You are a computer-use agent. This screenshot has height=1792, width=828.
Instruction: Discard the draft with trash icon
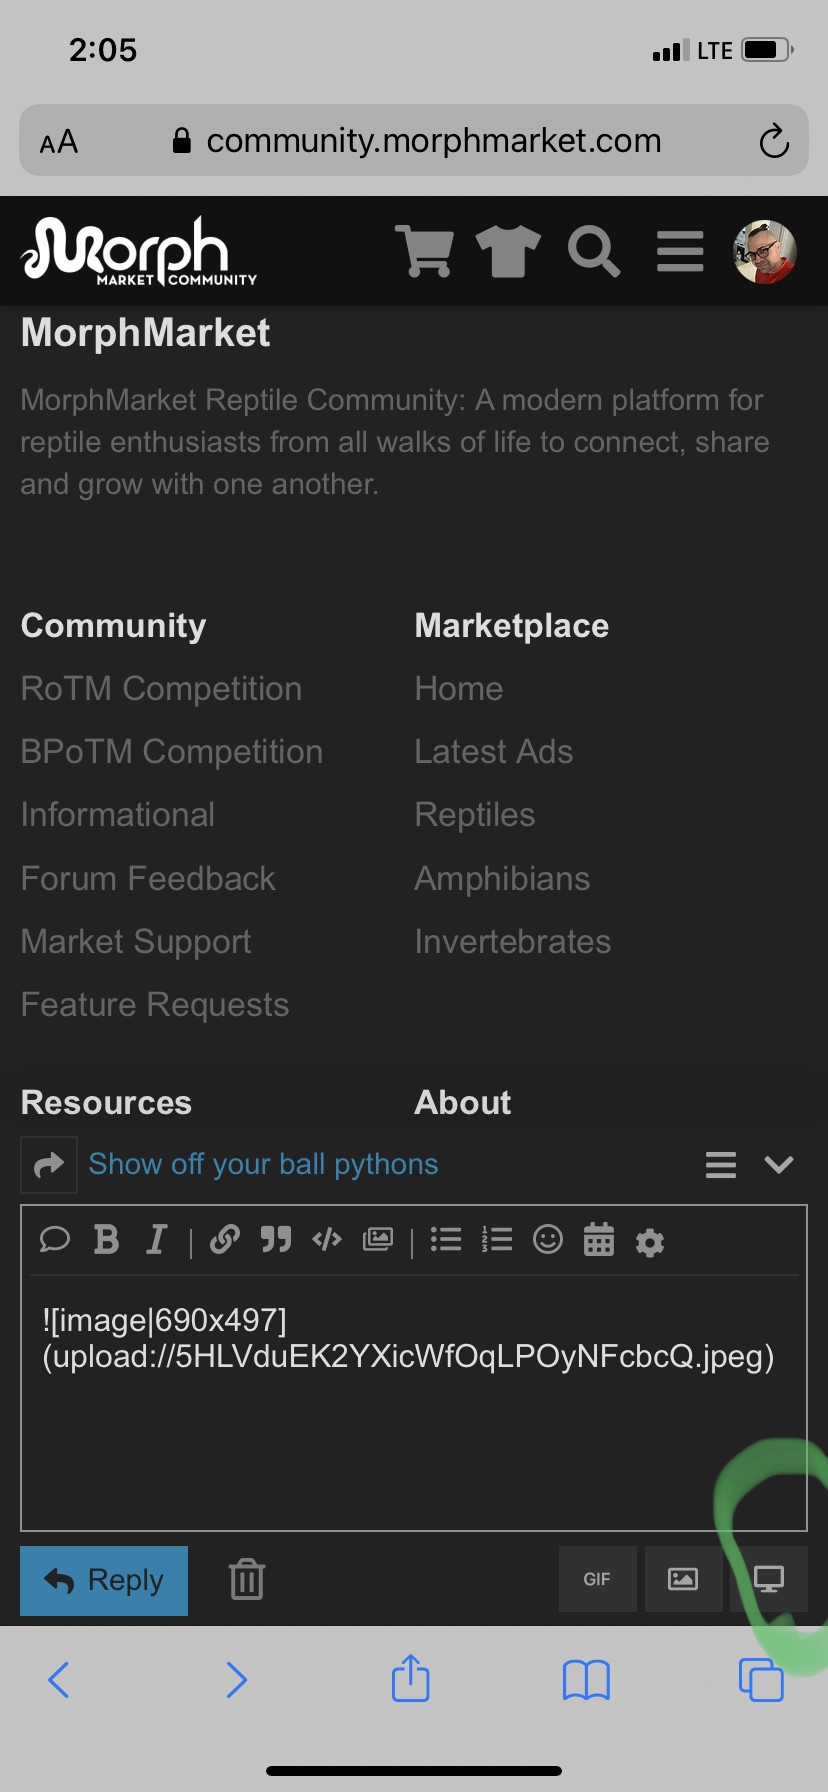[247, 1580]
